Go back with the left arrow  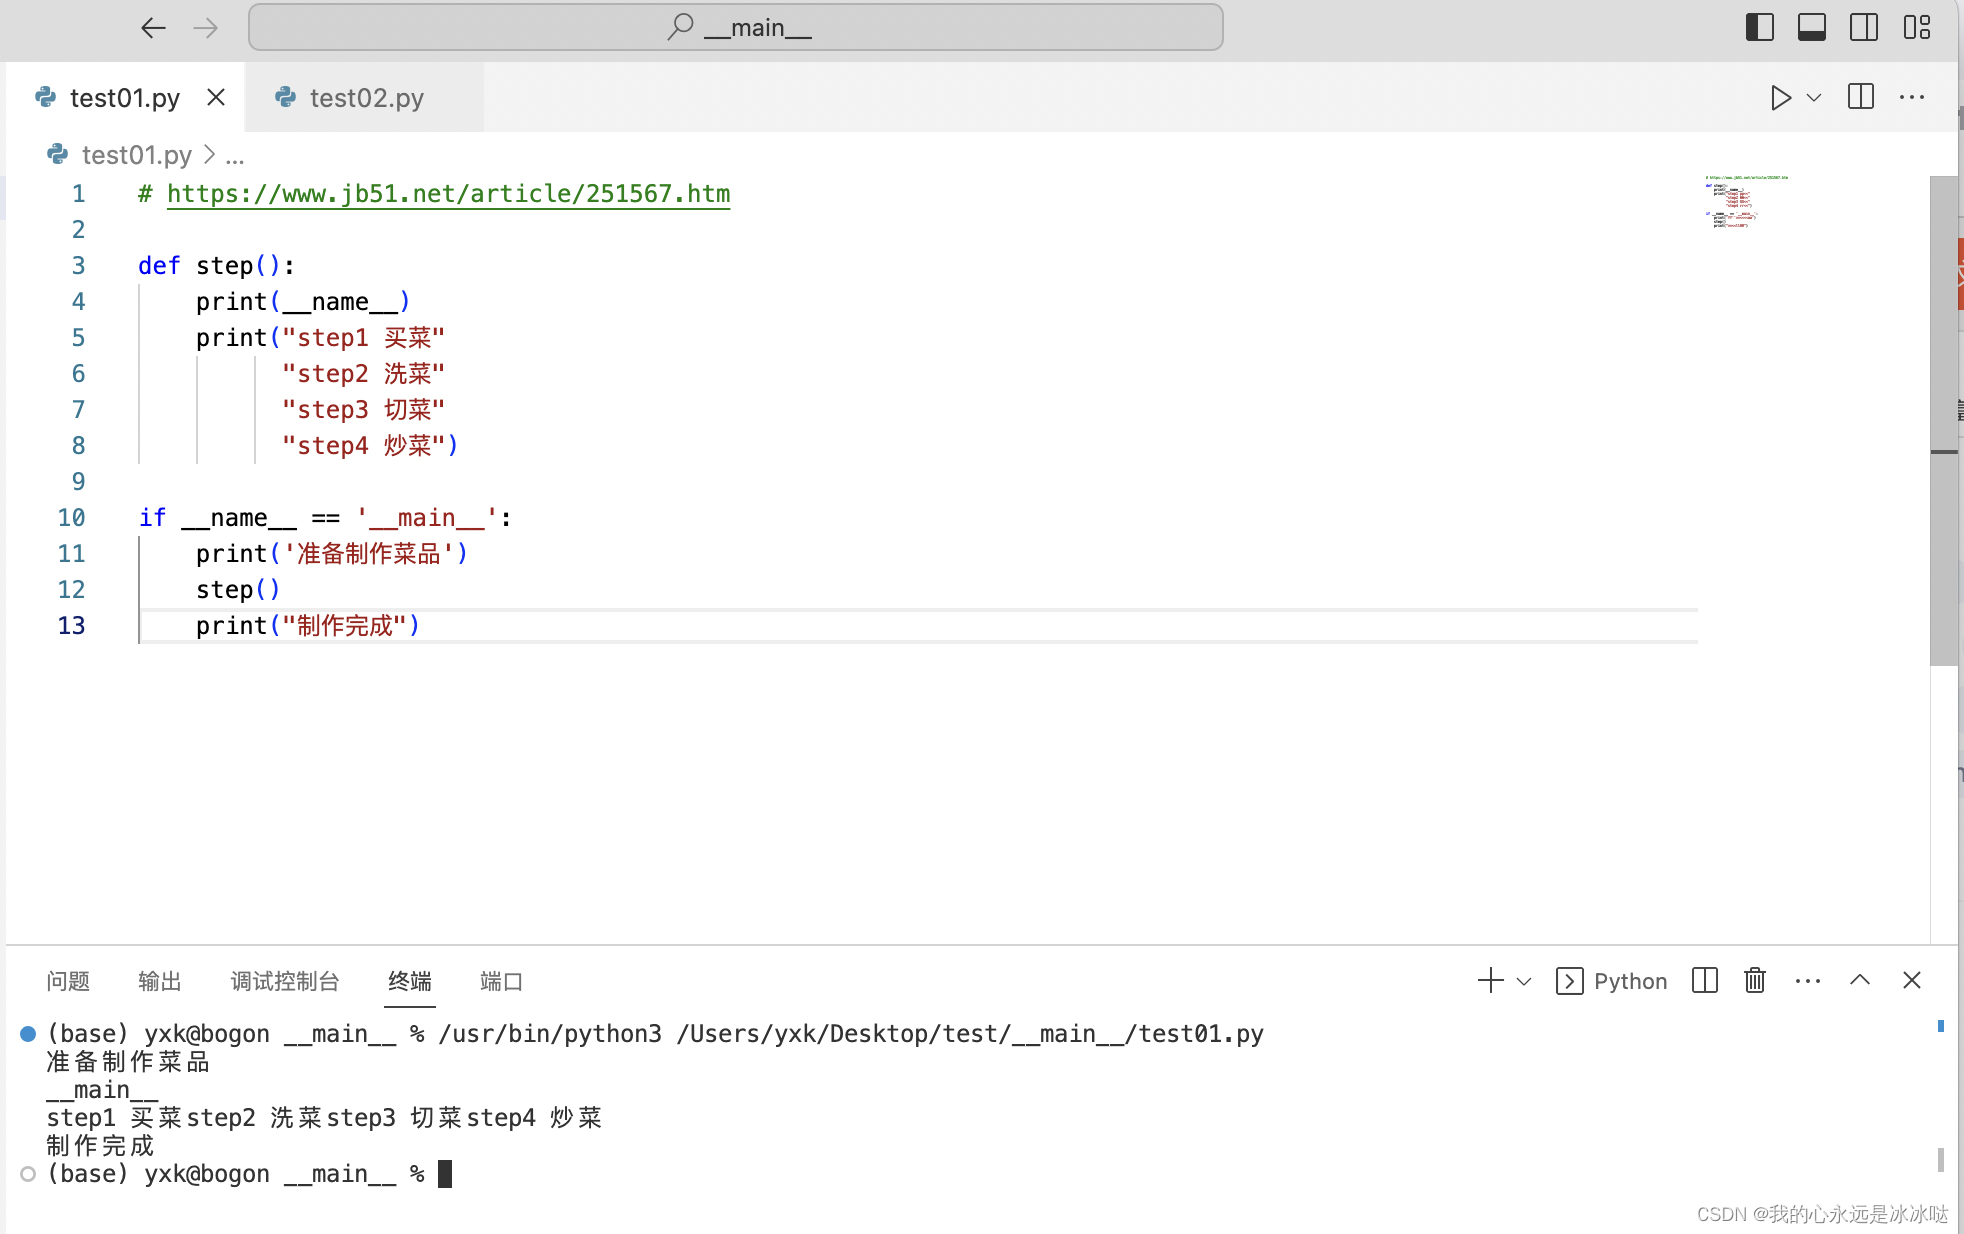click(x=153, y=28)
